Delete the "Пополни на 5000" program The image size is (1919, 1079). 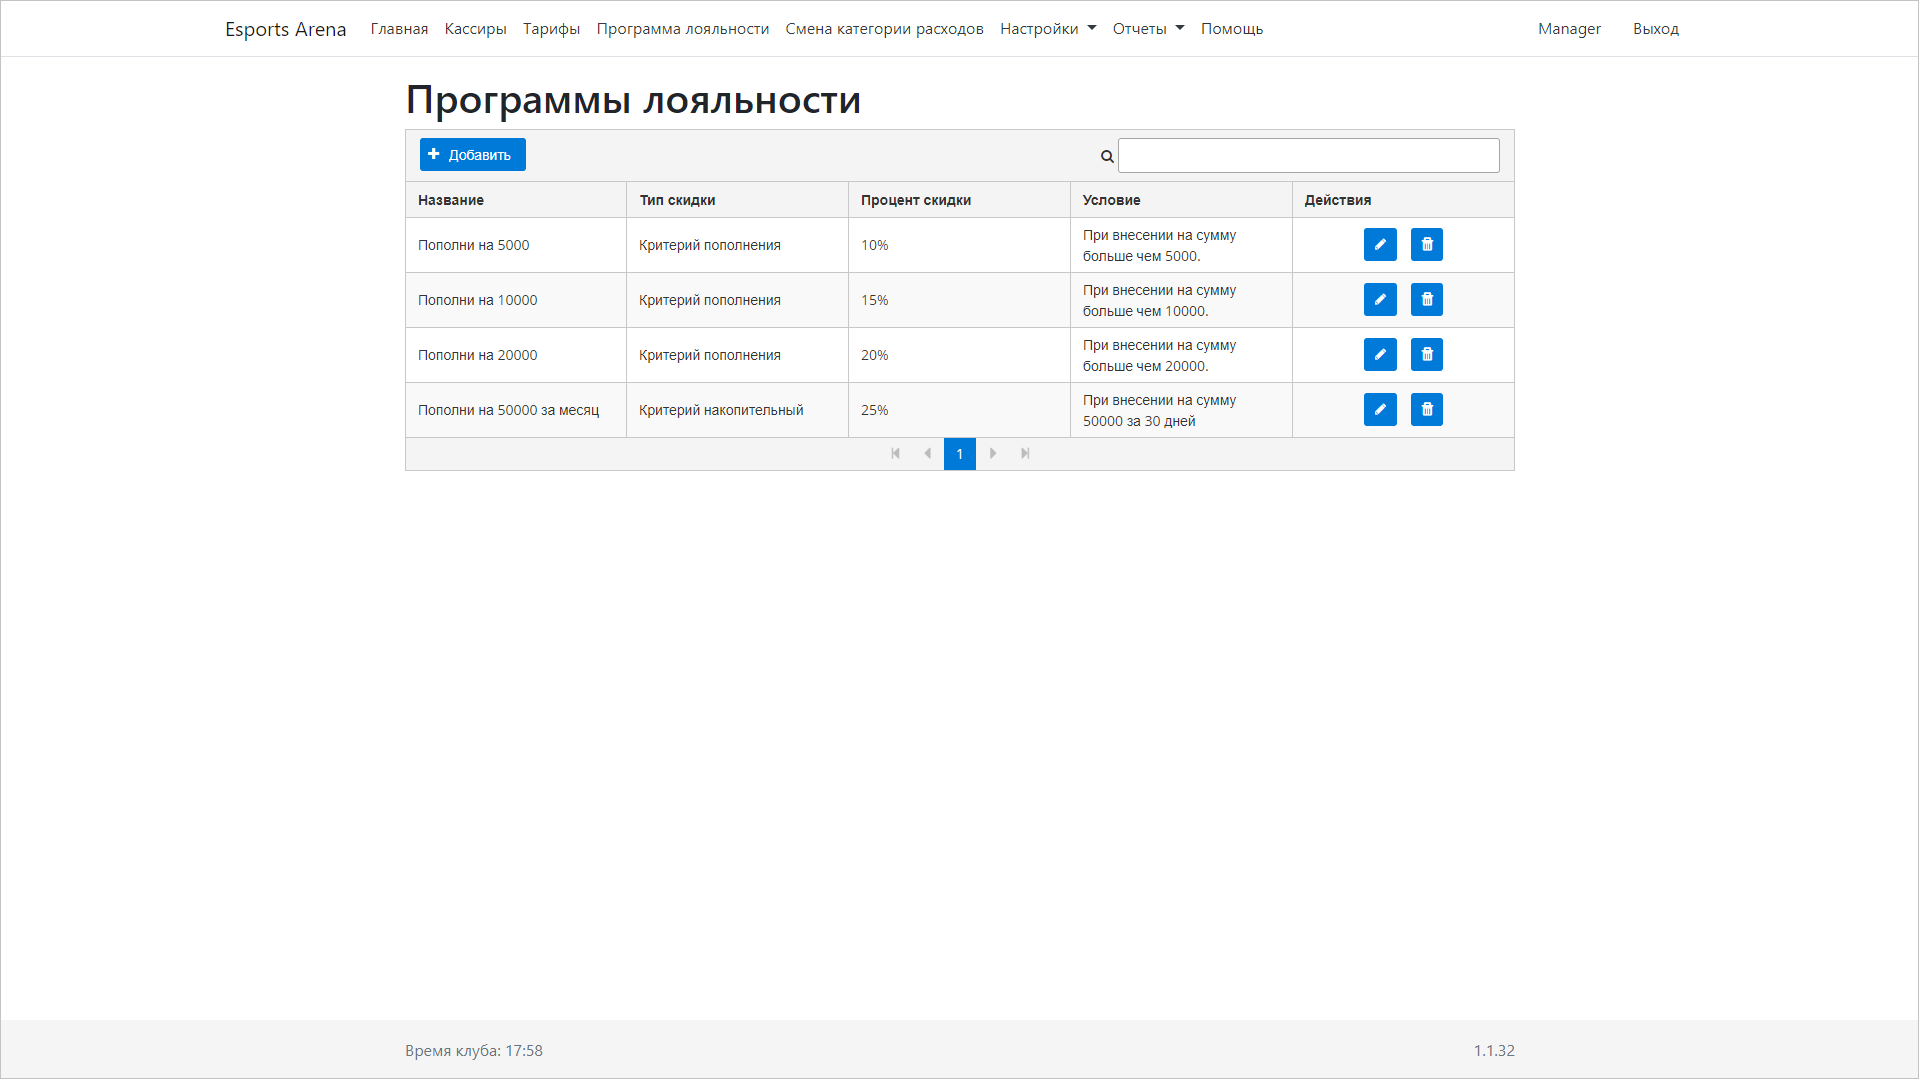1427,244
